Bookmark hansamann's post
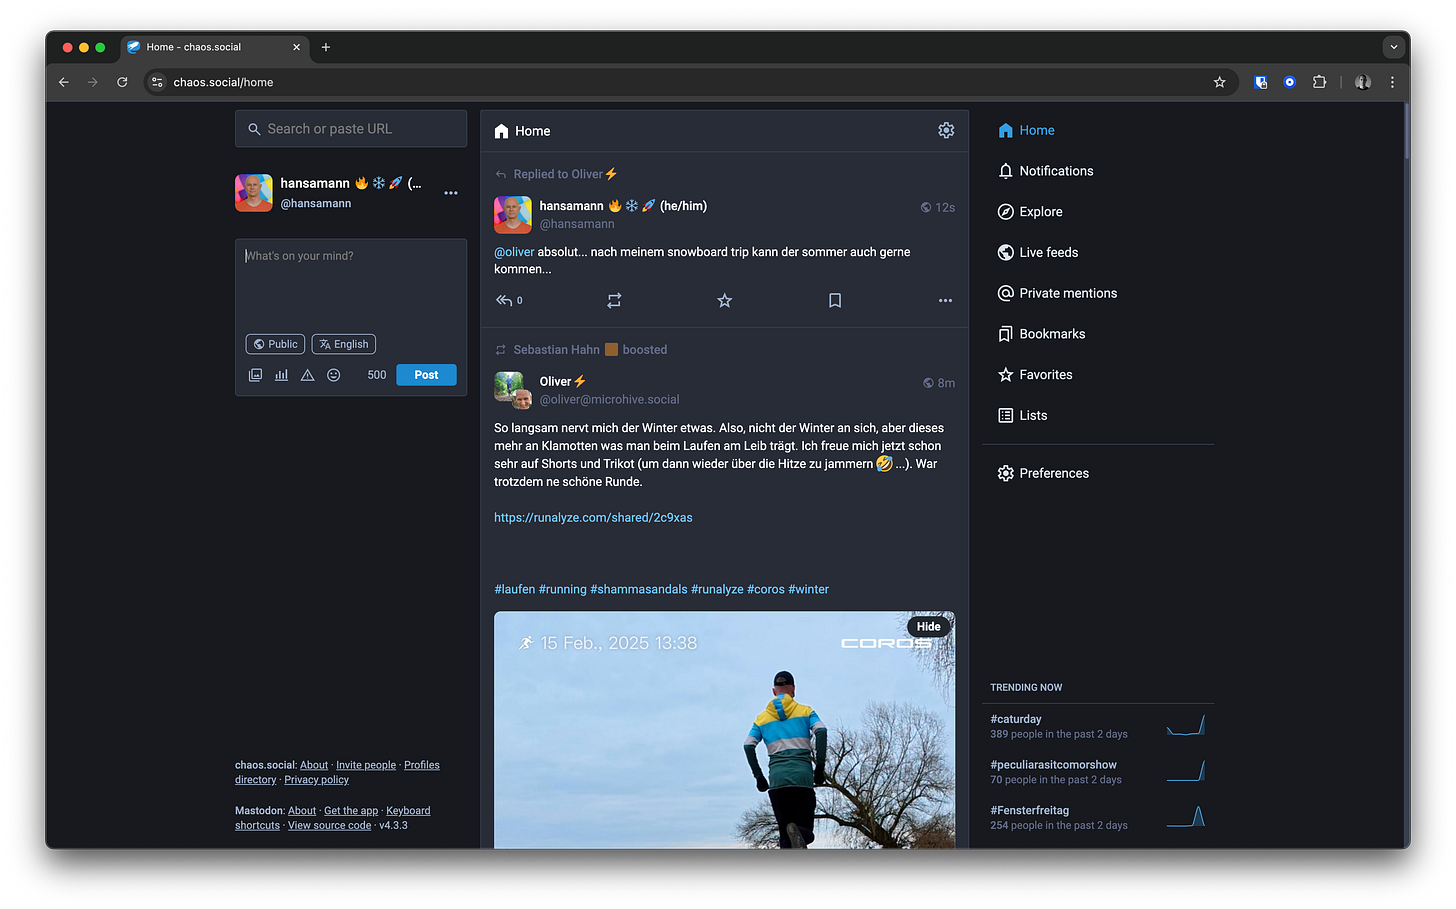 [x=835, y=300]
